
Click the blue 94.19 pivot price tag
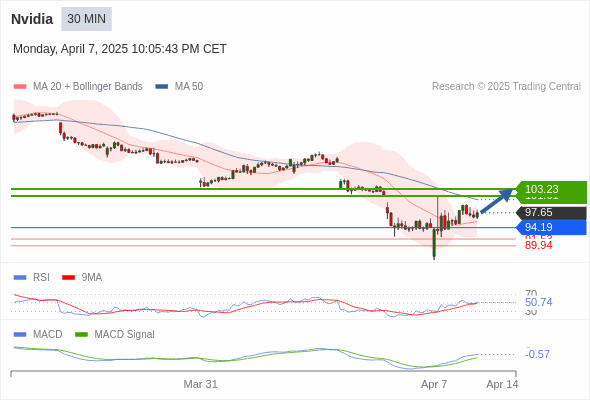coord(551,227)
